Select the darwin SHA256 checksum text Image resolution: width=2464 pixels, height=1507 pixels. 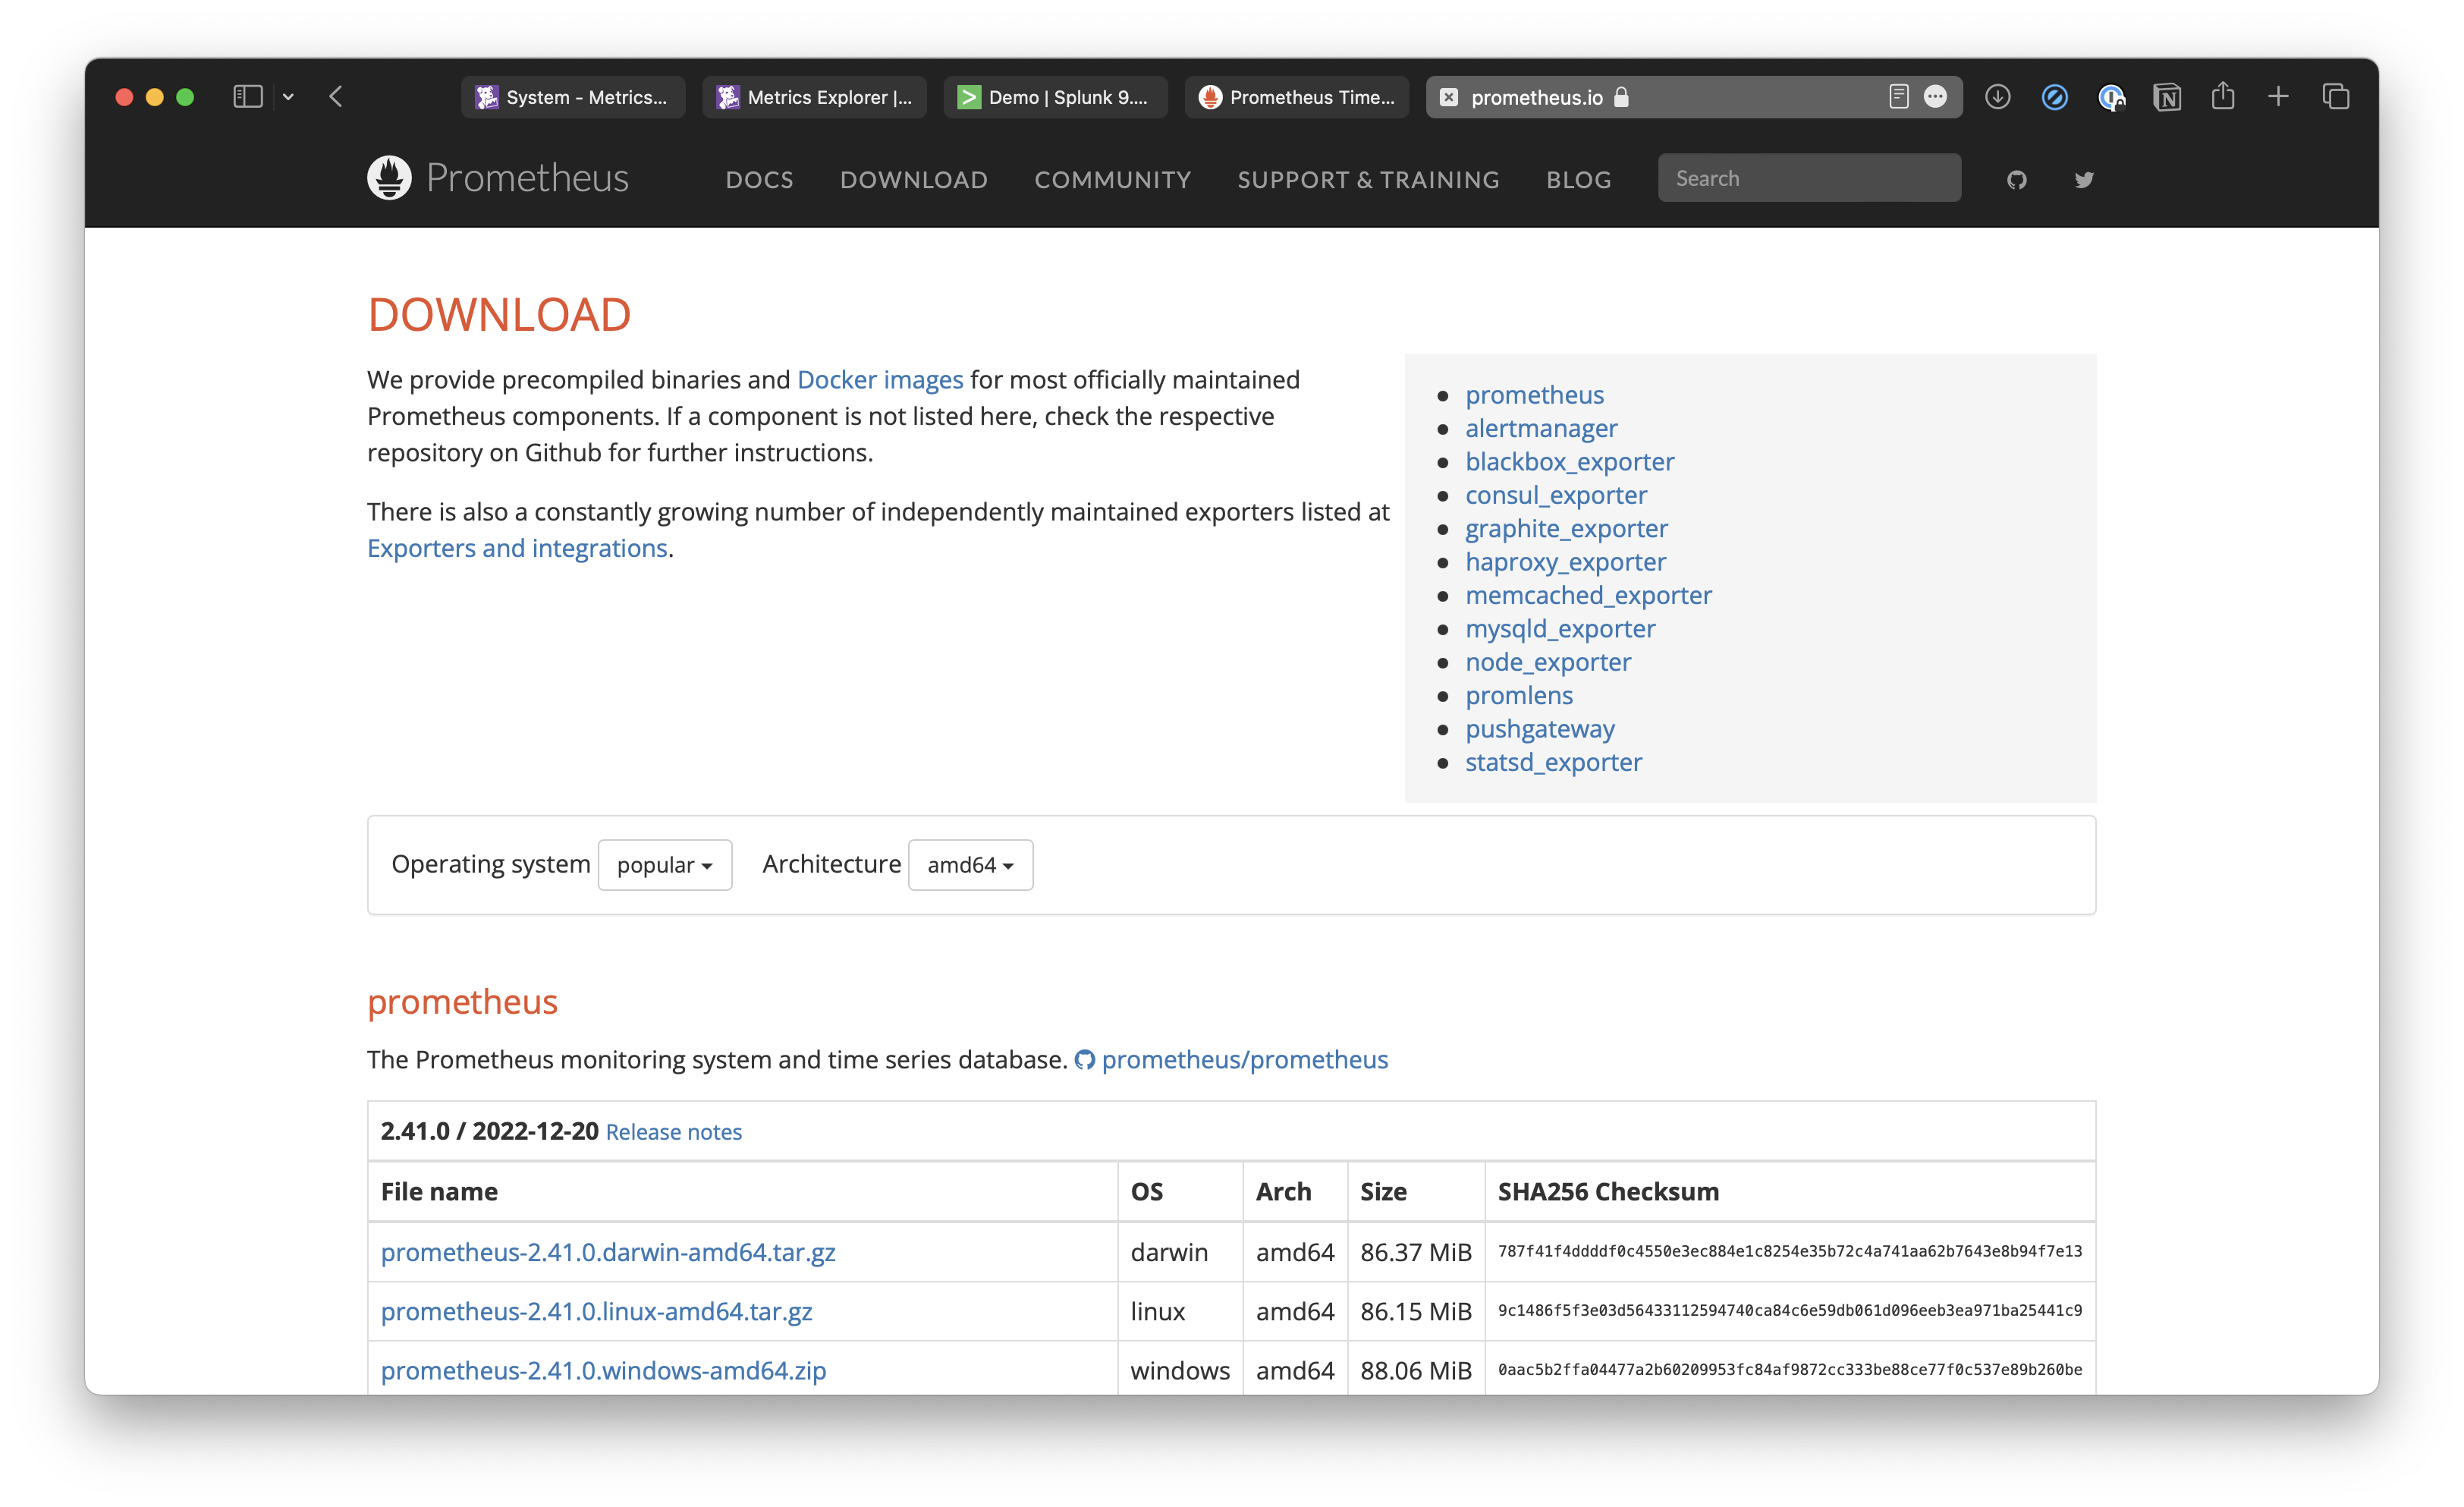coord(1790,1252)
